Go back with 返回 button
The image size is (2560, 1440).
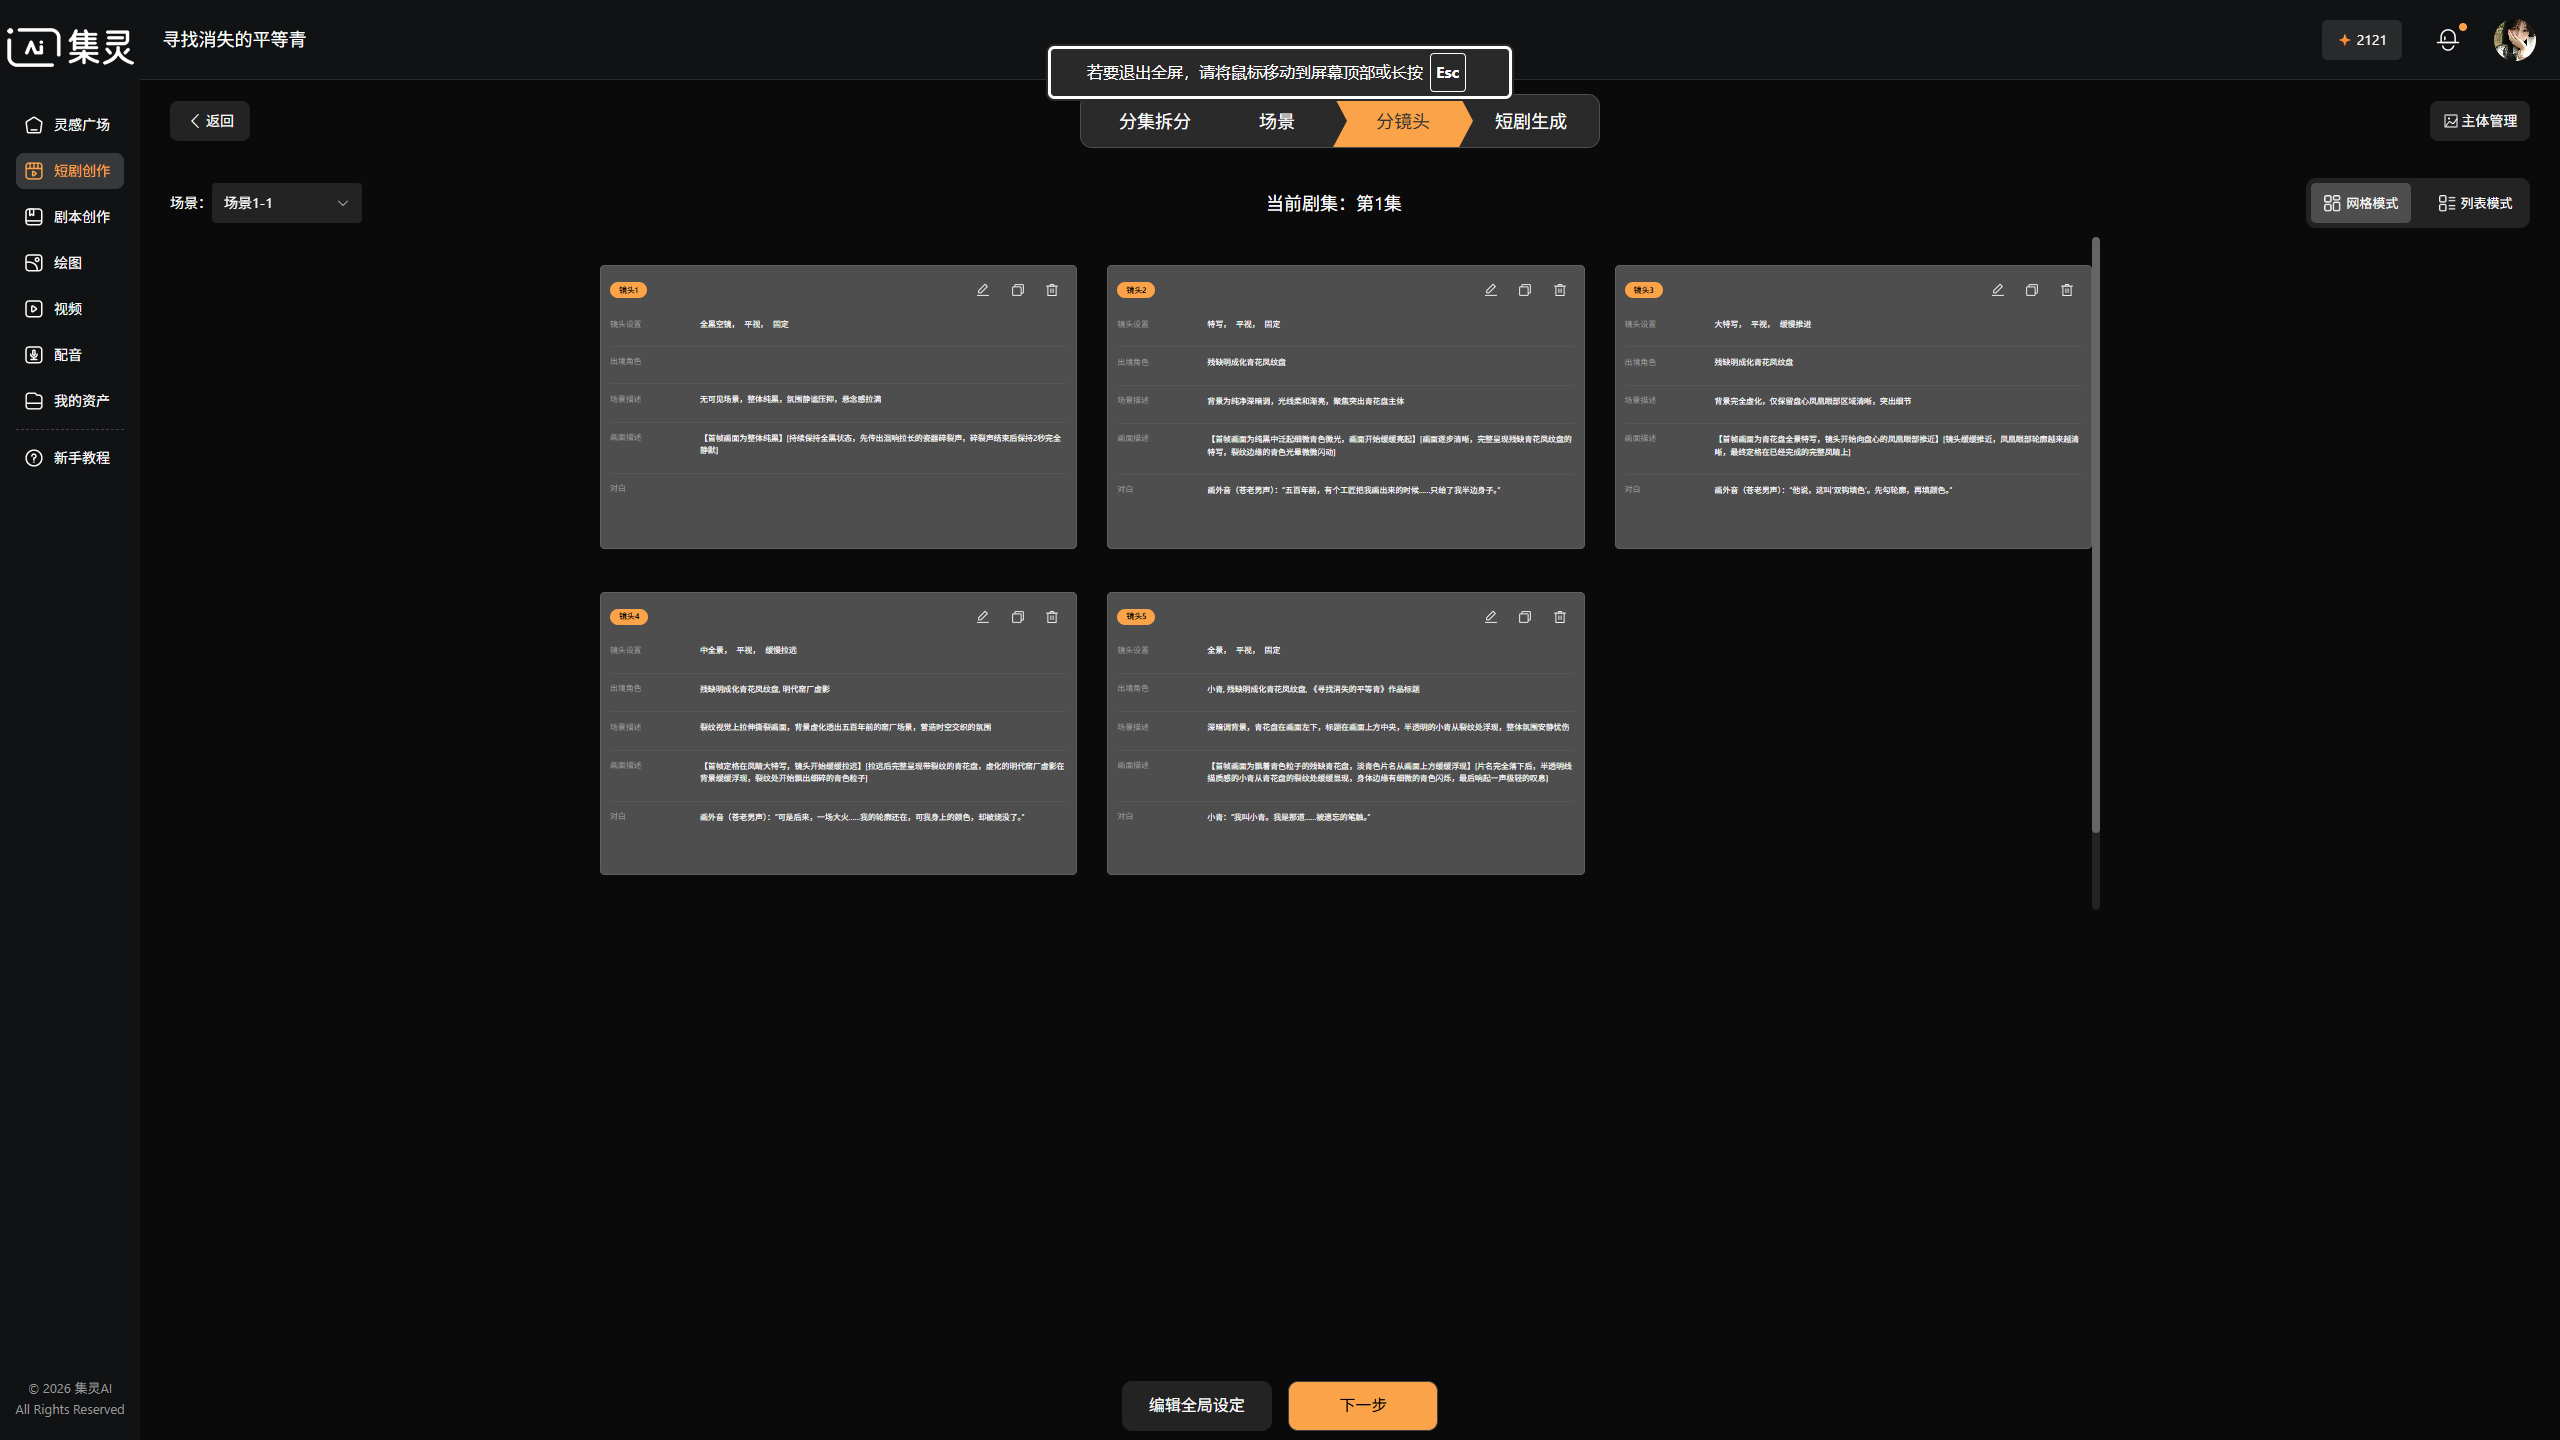click(210, 121)
